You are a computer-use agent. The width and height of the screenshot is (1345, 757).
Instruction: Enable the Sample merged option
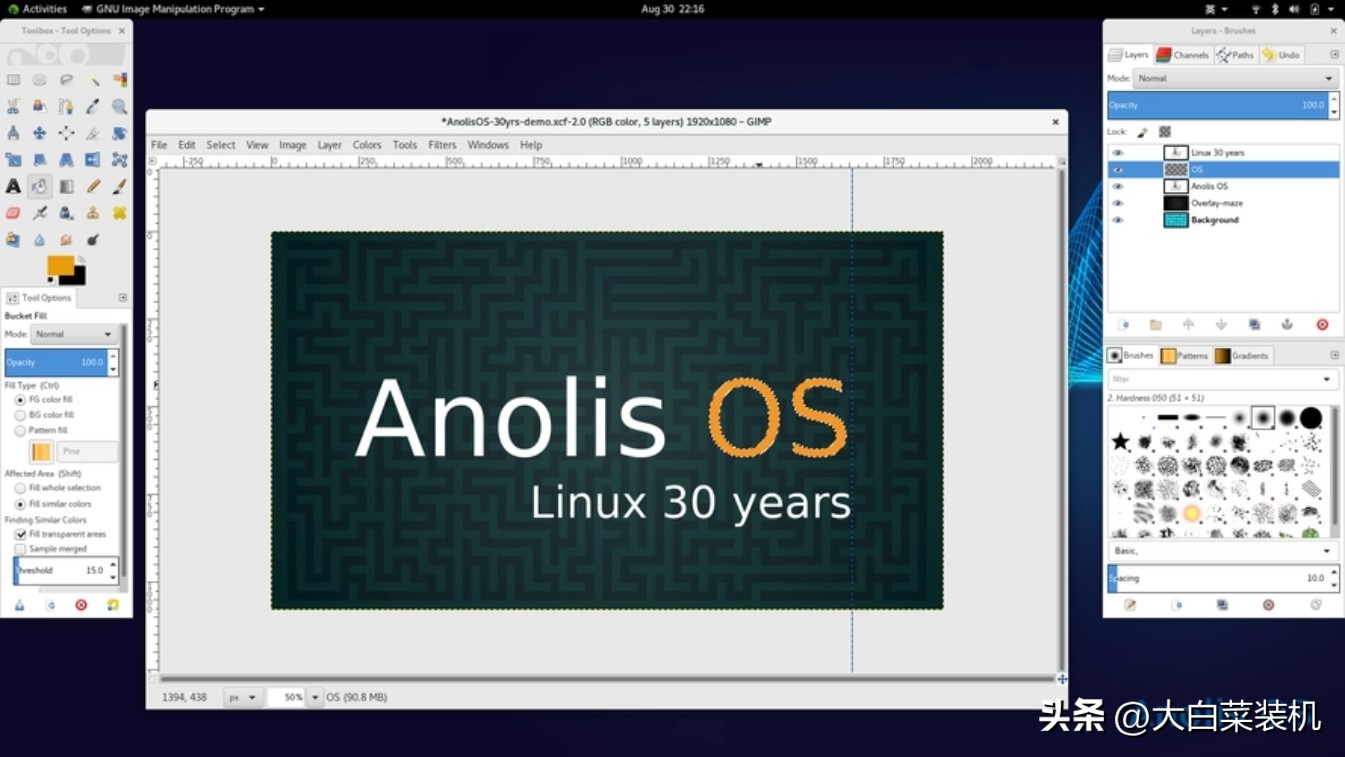click(21, 548)
